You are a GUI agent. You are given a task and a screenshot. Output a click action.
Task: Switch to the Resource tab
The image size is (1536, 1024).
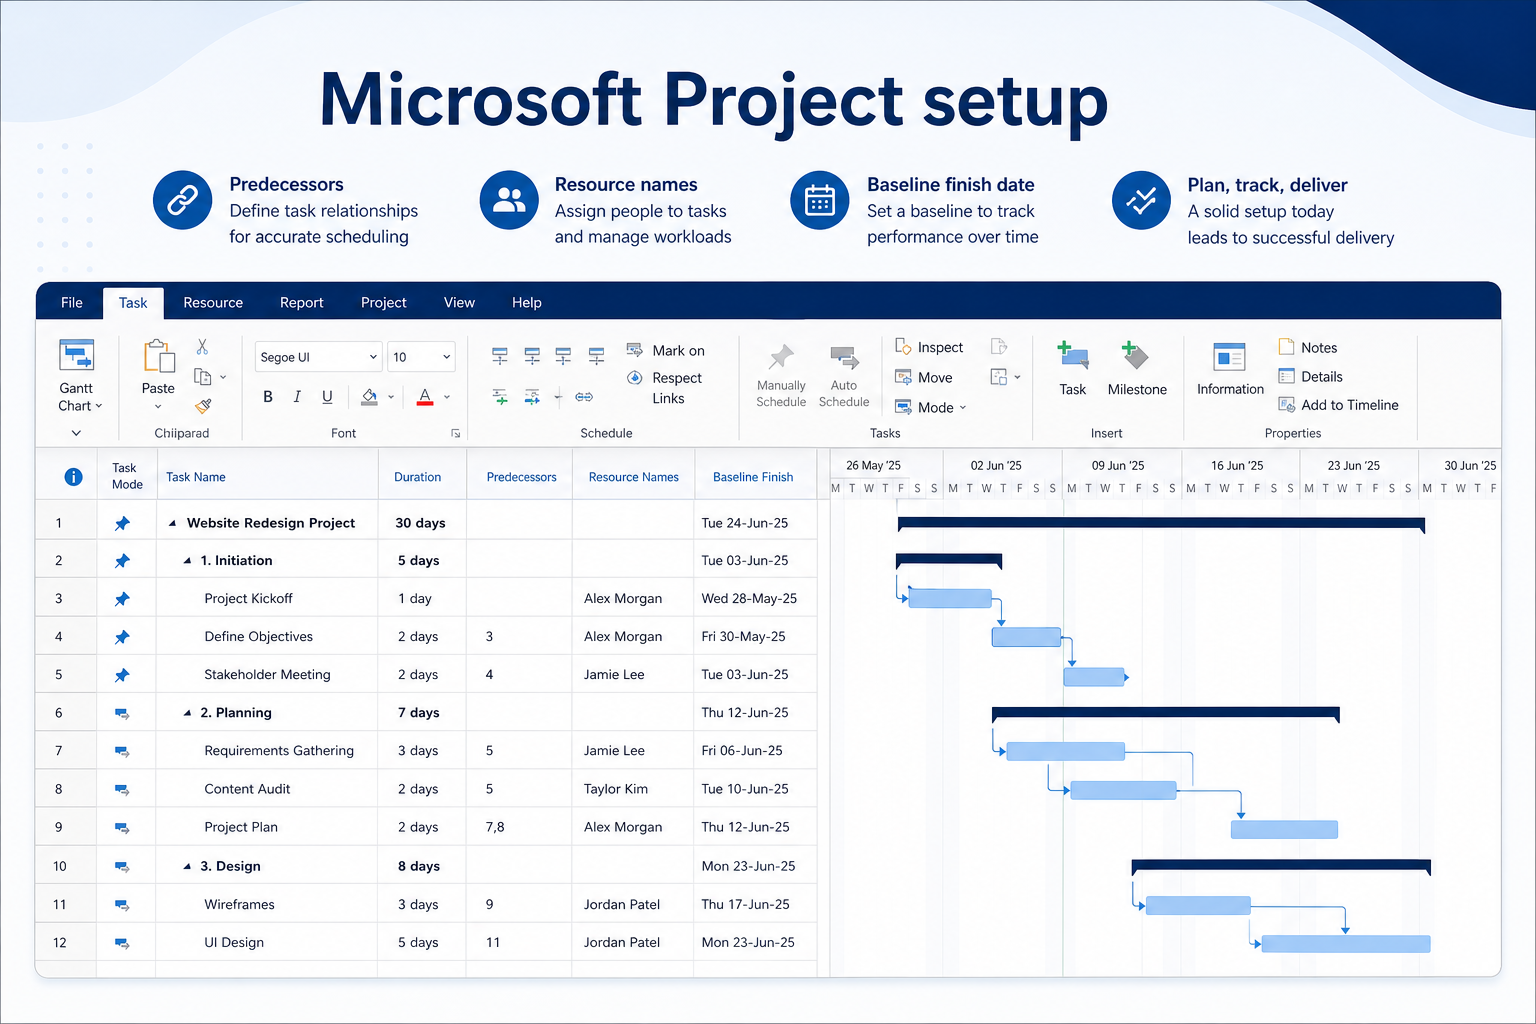coord(213,302)
